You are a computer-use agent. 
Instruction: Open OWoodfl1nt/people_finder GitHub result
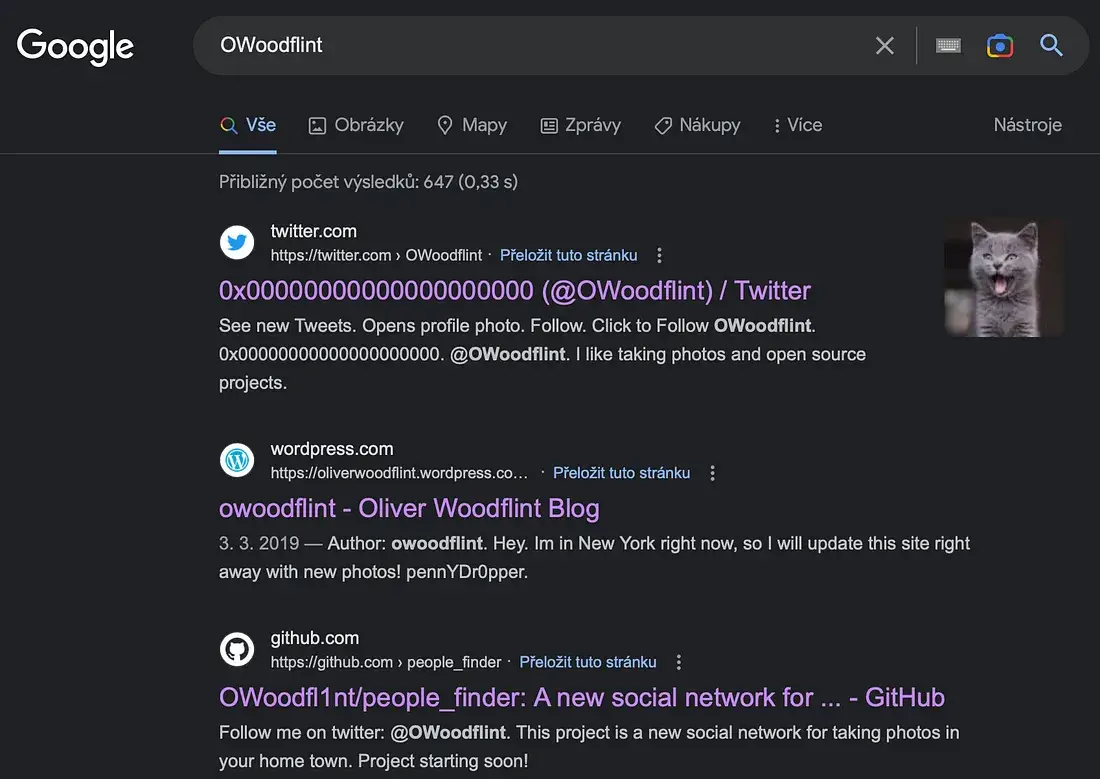[582, 698]
